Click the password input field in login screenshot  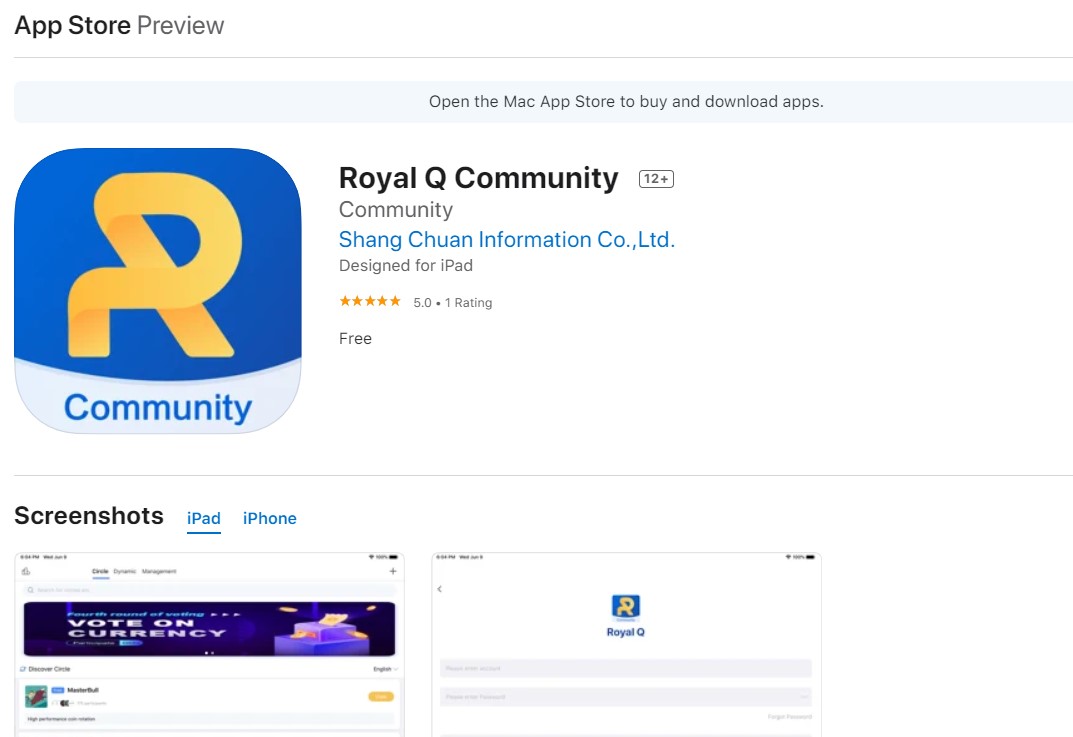[x=625, y=697]
